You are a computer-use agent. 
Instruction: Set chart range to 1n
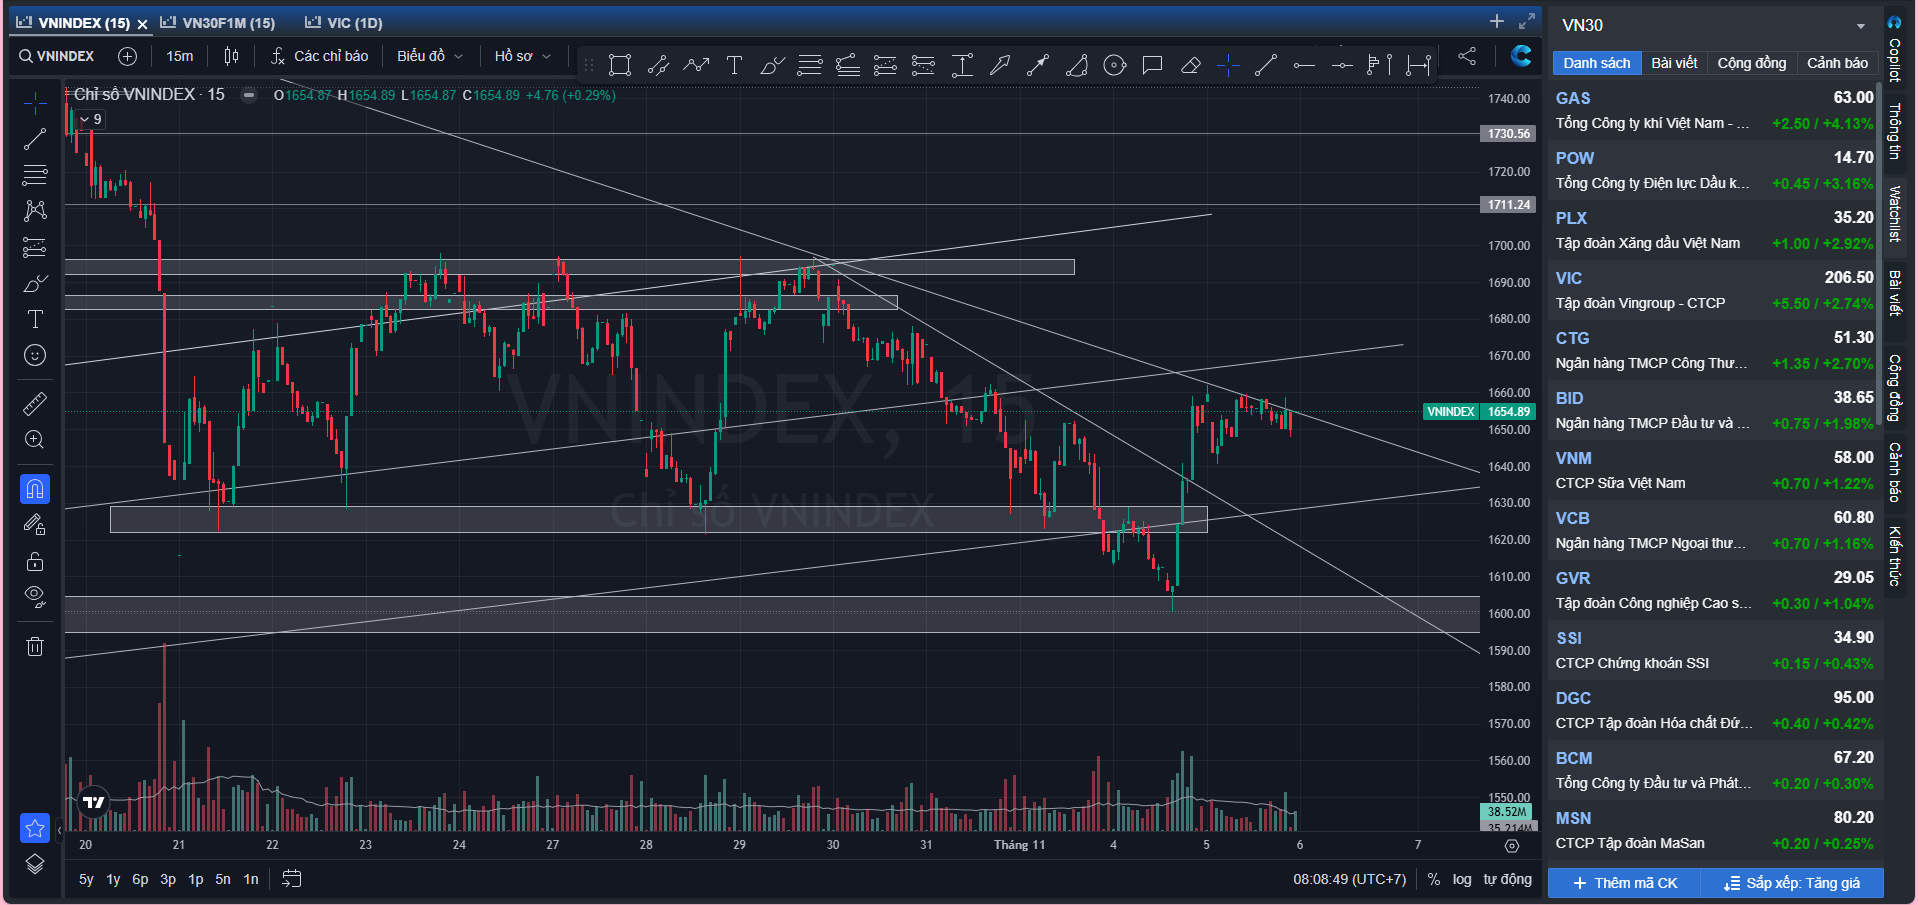point(251,880)
